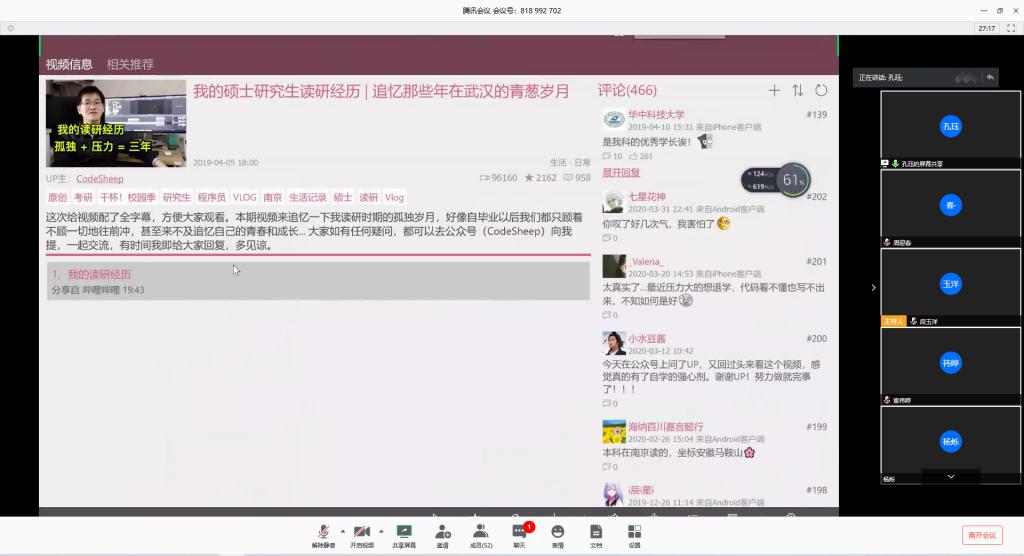1024x556 pixels.
Task: Open meeting settings (设置) icon
Action: coord(634,534)
